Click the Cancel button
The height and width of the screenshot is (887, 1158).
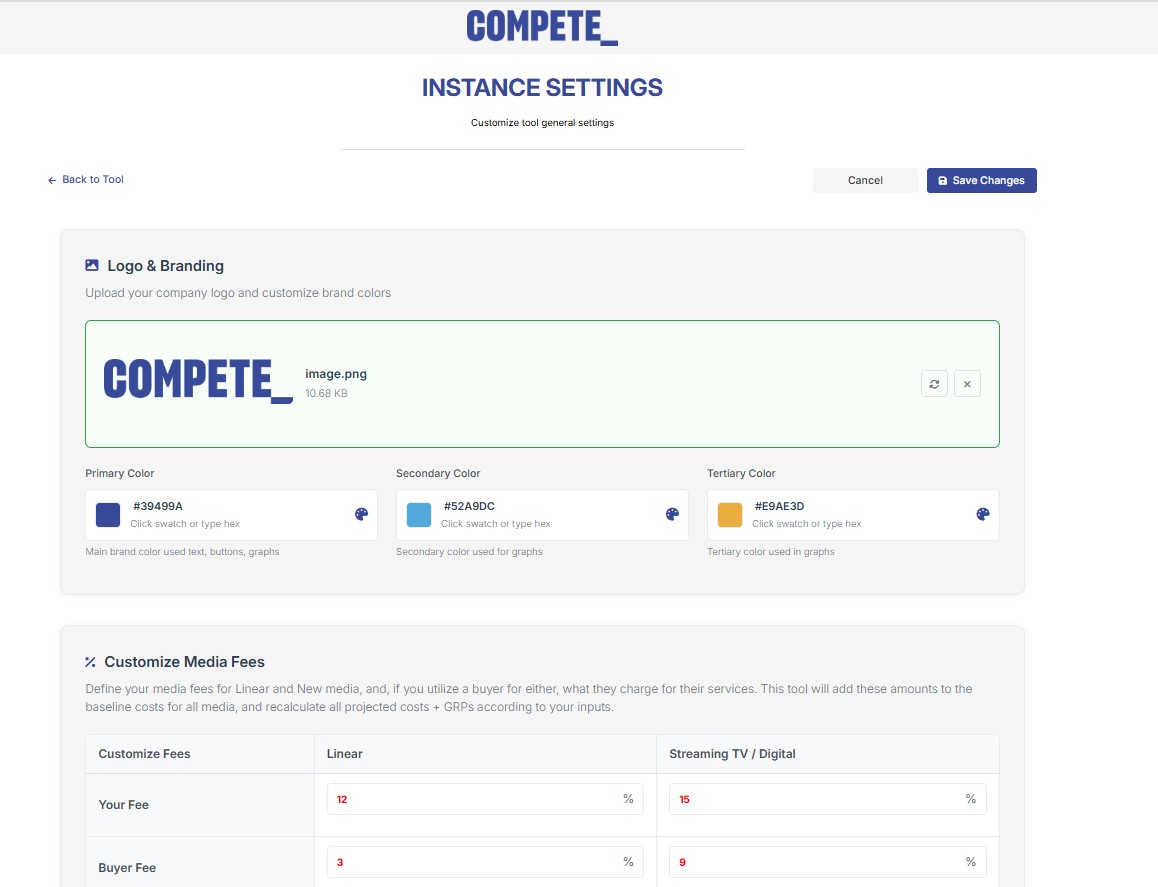coord(865,180)
